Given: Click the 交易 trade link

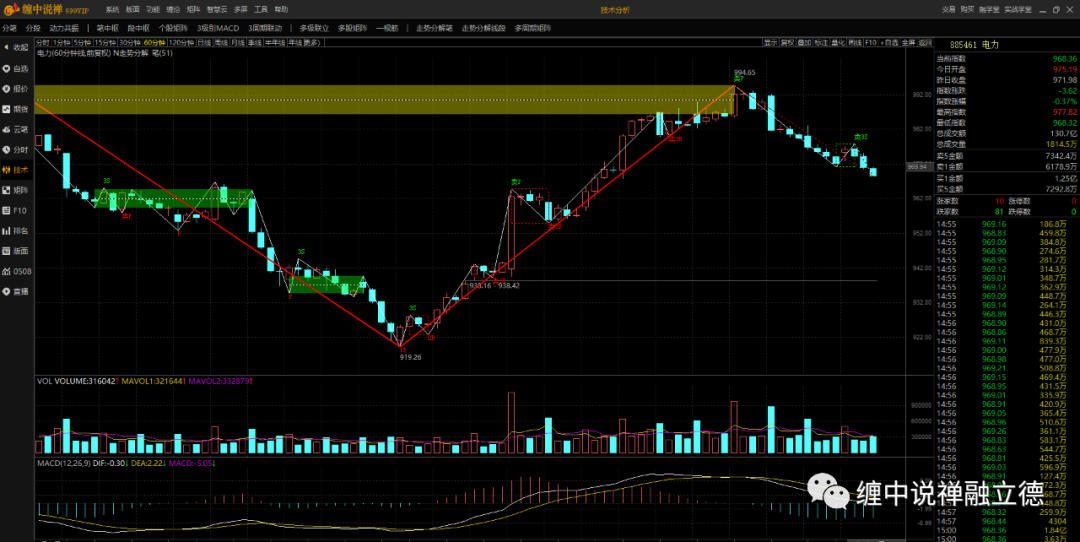Looking at the screenshot, I should 948,10.
